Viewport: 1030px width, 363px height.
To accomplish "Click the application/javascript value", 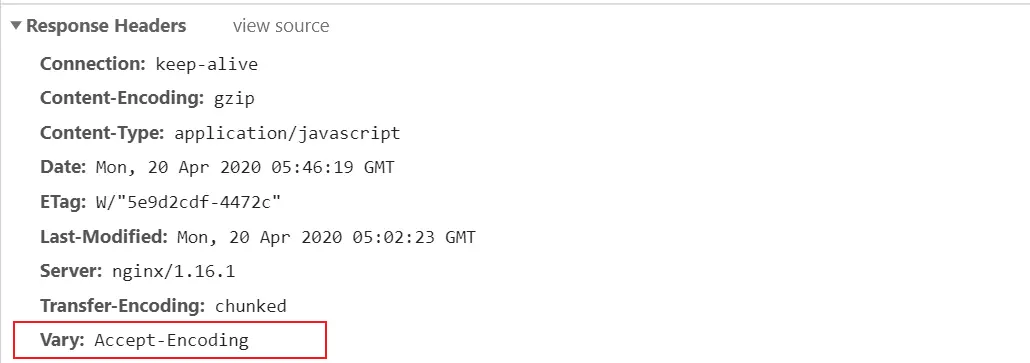I will pos(287,134).
